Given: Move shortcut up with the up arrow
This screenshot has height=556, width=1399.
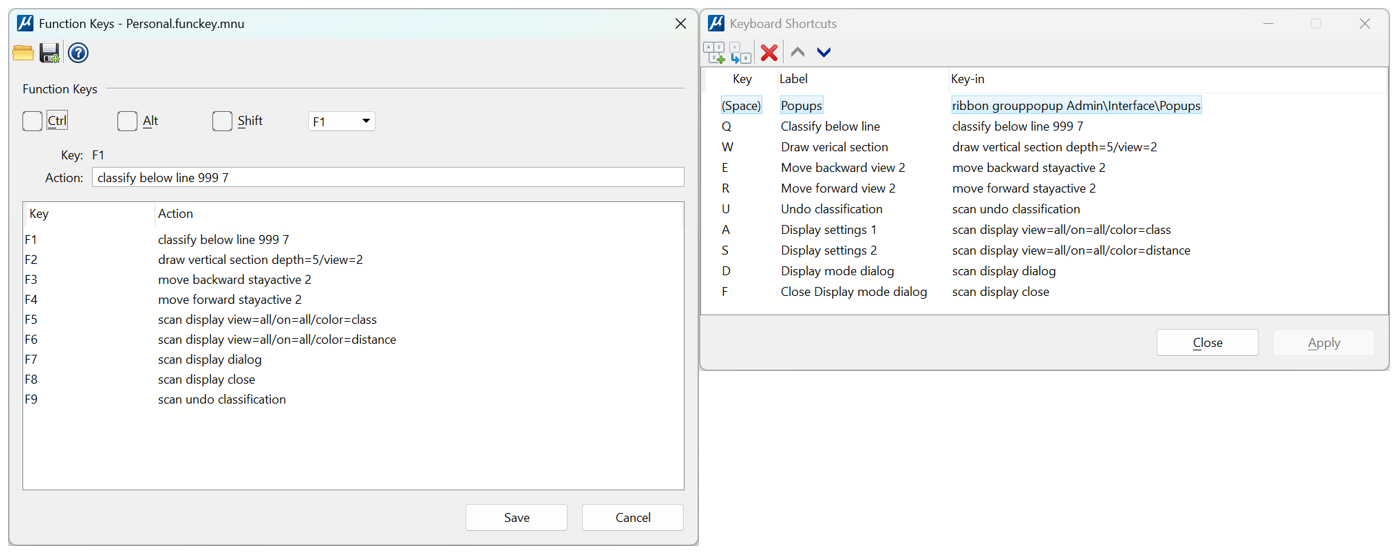Looking at the screenshot, I should [x=798, y=53].
